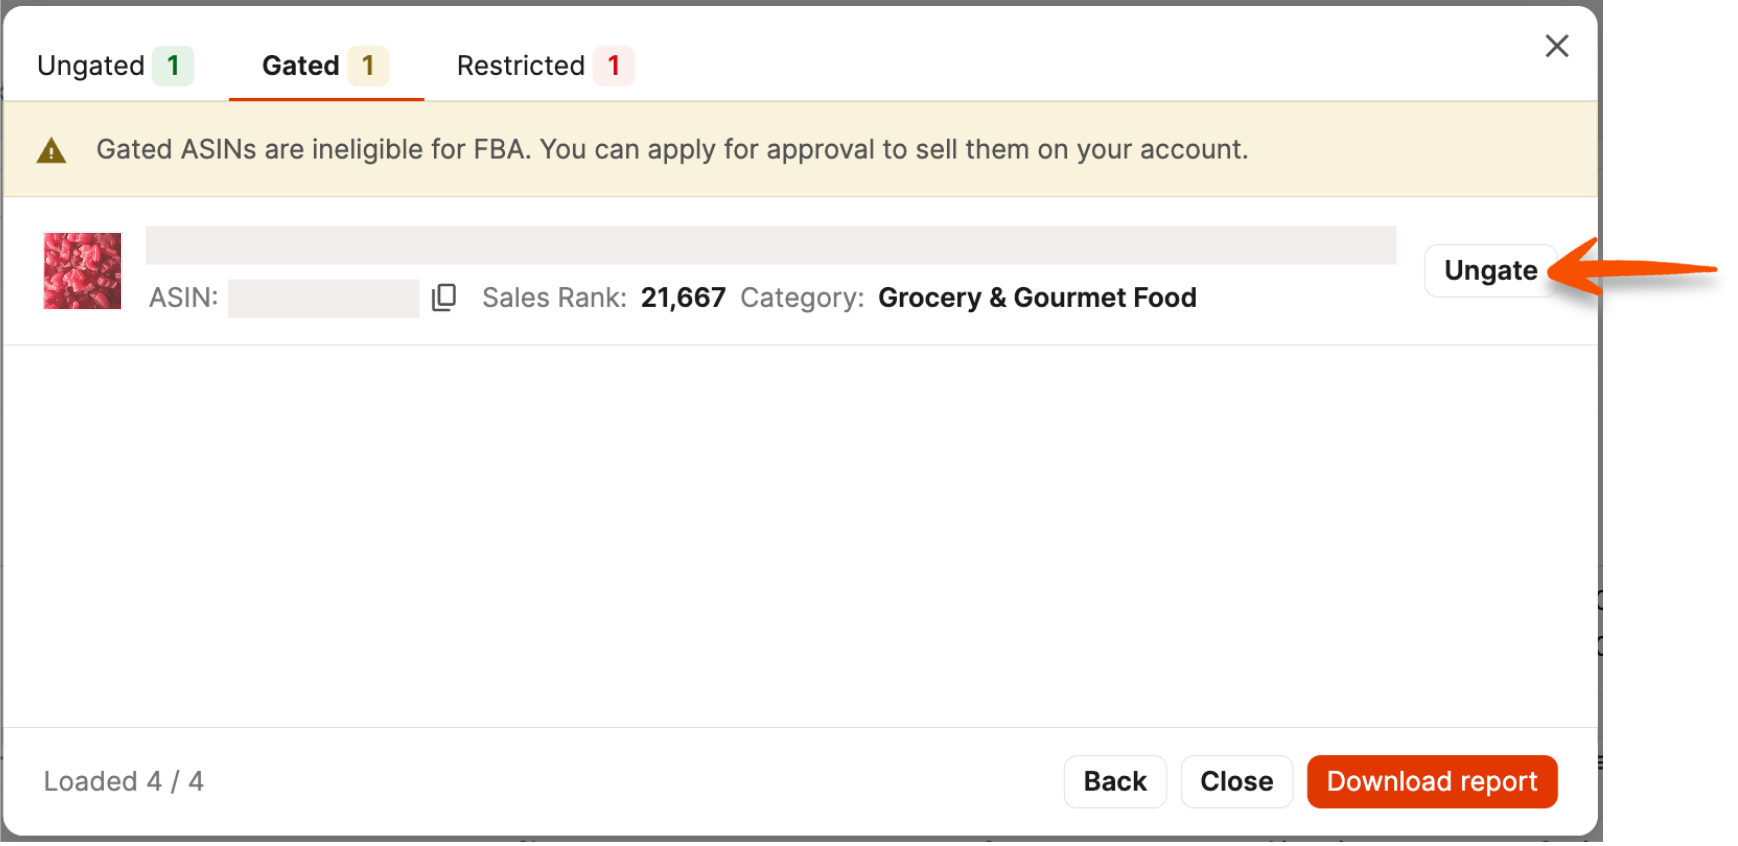This screenshot has width=1738, height=846.
Task: Click the redacted product title bar
Action: 771,245
